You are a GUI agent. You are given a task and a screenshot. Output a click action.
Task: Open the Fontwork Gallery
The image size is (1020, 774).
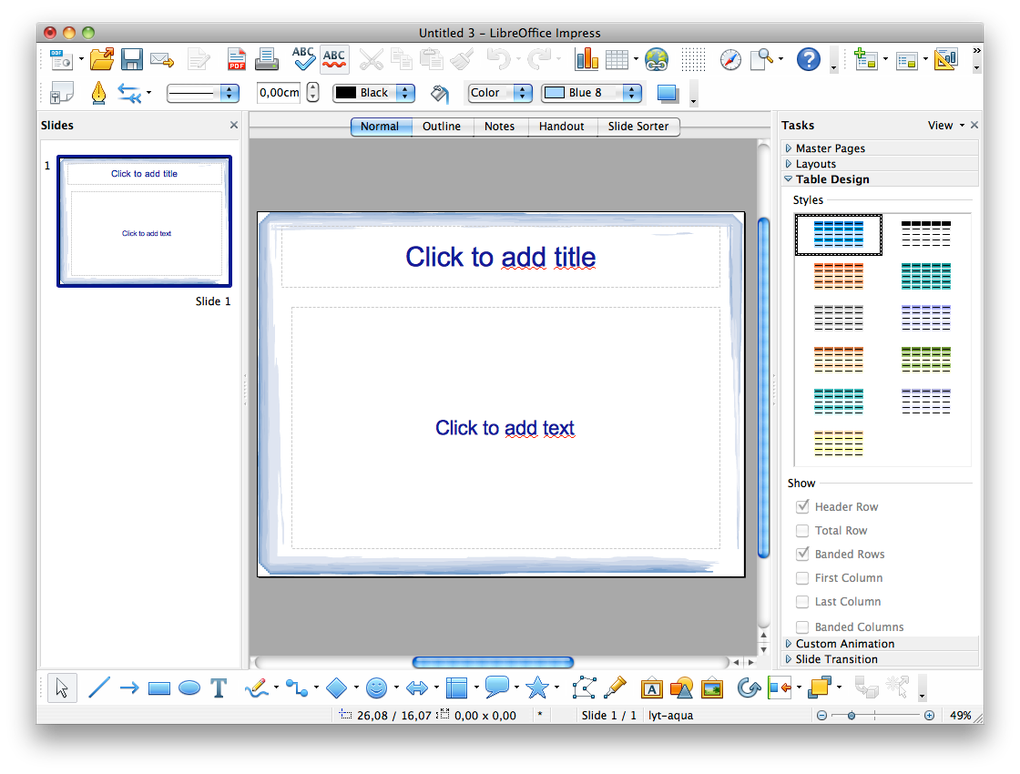652,687
